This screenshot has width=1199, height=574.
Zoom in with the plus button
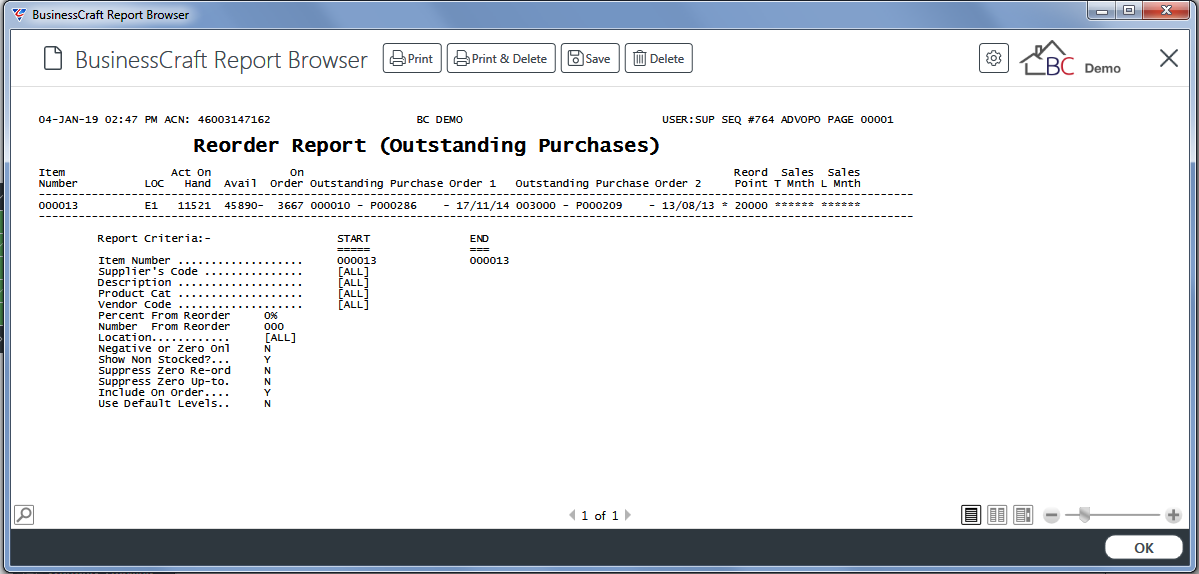[1174, 516]
